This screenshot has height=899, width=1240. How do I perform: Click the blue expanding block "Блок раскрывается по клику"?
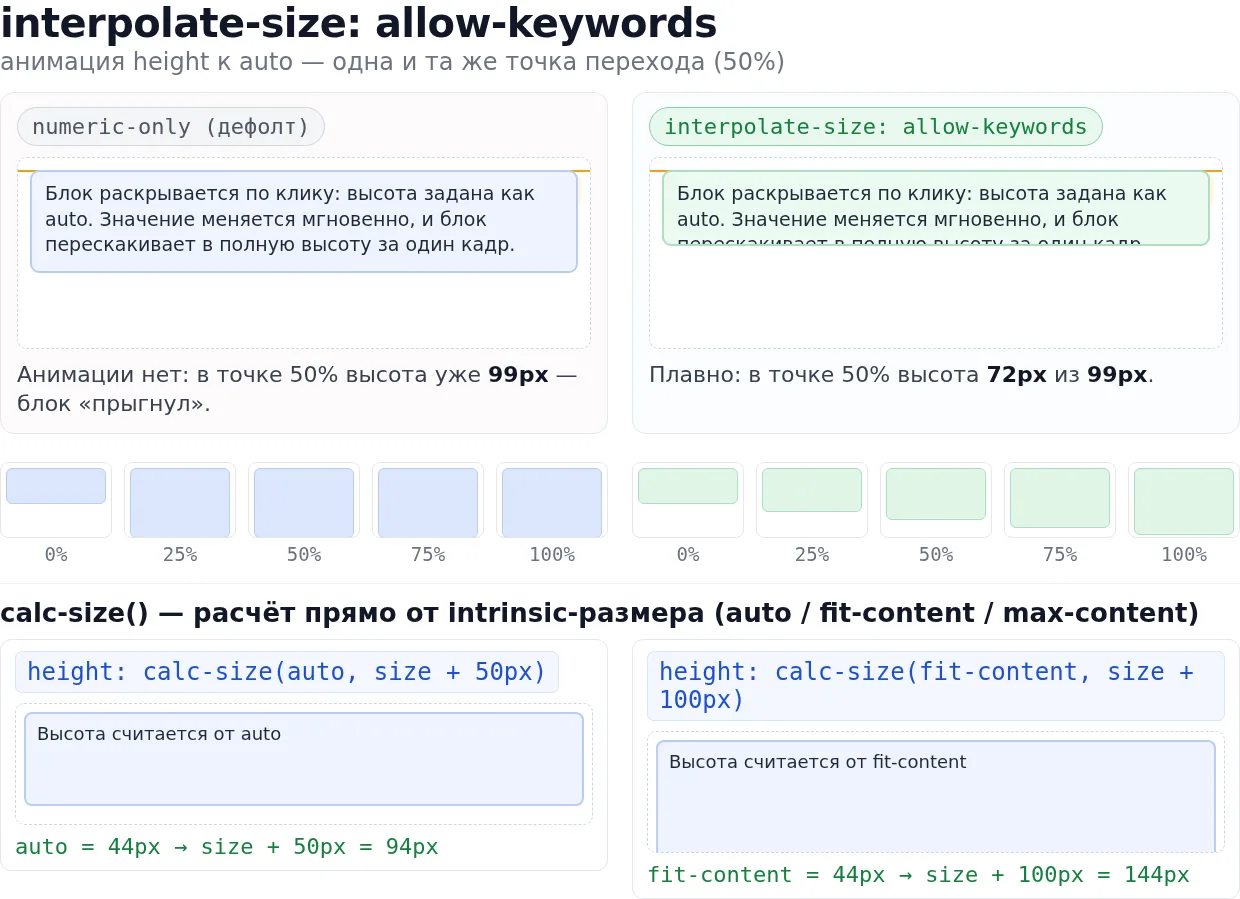coord(304,221)
